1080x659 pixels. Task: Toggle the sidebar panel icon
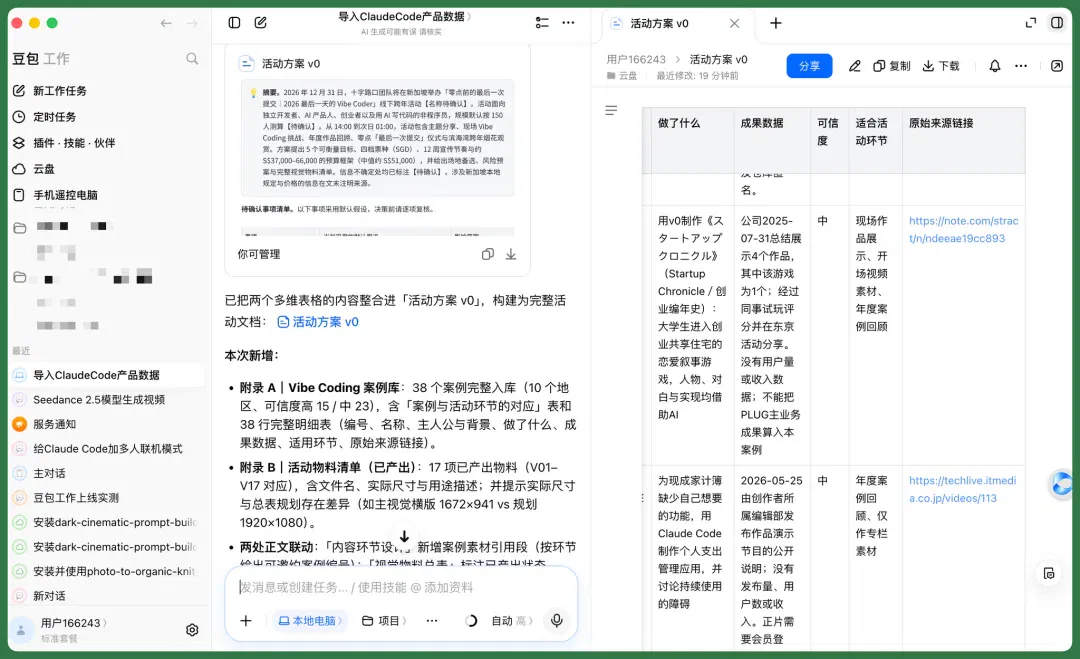click(234, 23)
